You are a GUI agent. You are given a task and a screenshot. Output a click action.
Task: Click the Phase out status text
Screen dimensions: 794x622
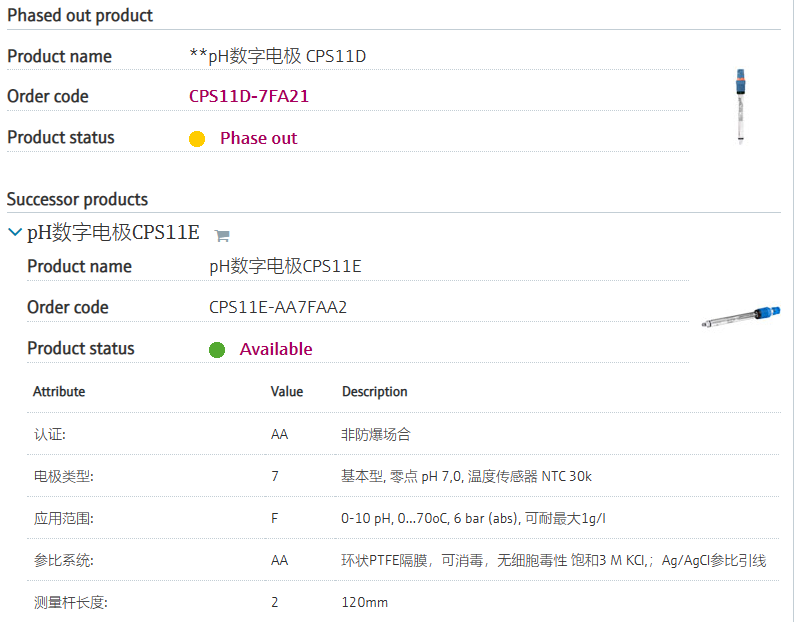point(258,138)
